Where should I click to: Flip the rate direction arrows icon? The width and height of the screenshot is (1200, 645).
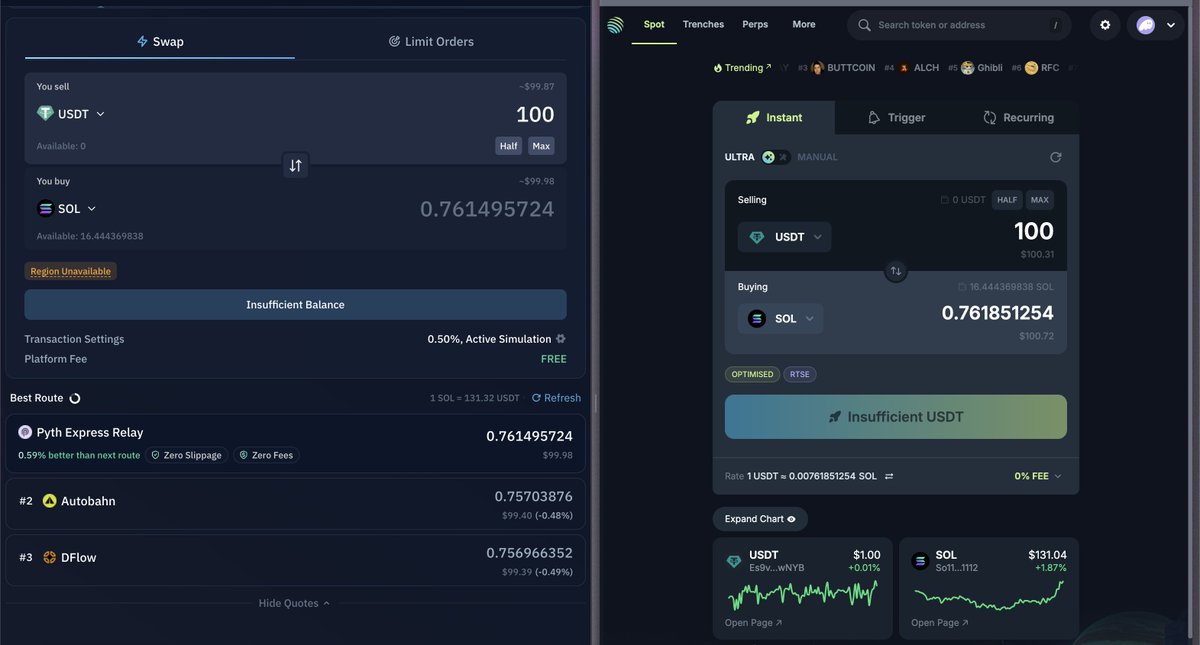point(889,476)
